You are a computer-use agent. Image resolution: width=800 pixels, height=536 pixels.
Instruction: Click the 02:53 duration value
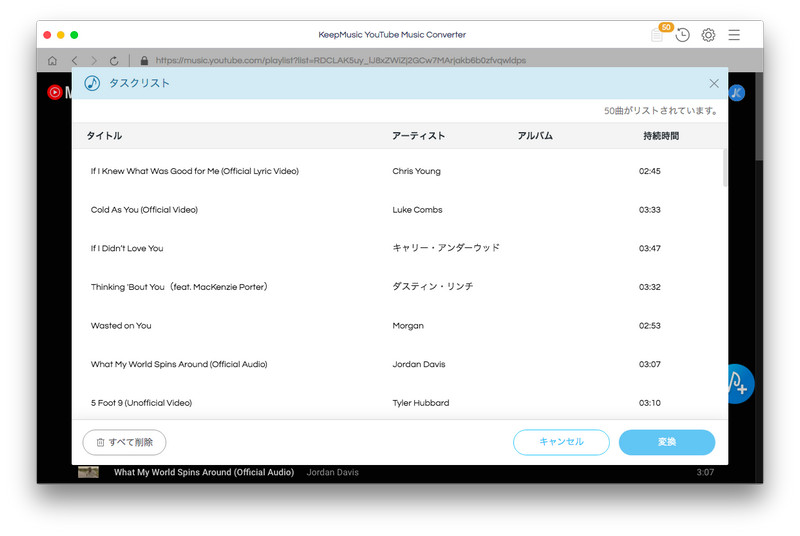coord(649,326)
